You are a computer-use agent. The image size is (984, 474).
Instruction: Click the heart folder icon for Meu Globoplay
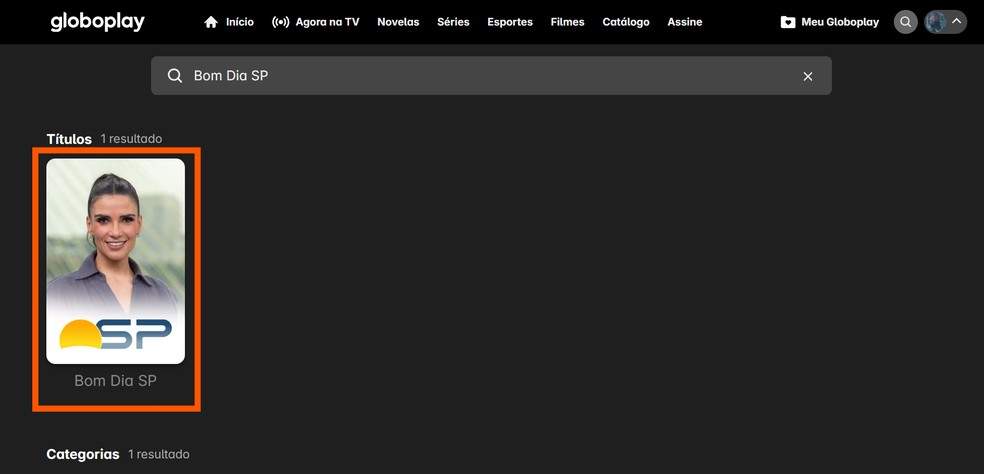(788, 22)
